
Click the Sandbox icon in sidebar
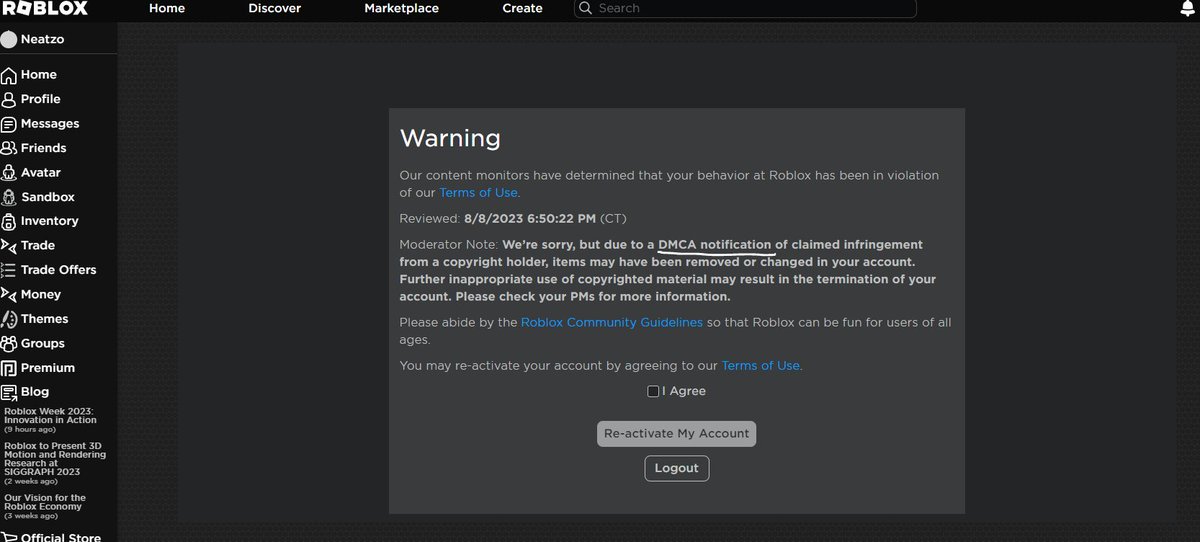tap(9, 197)
